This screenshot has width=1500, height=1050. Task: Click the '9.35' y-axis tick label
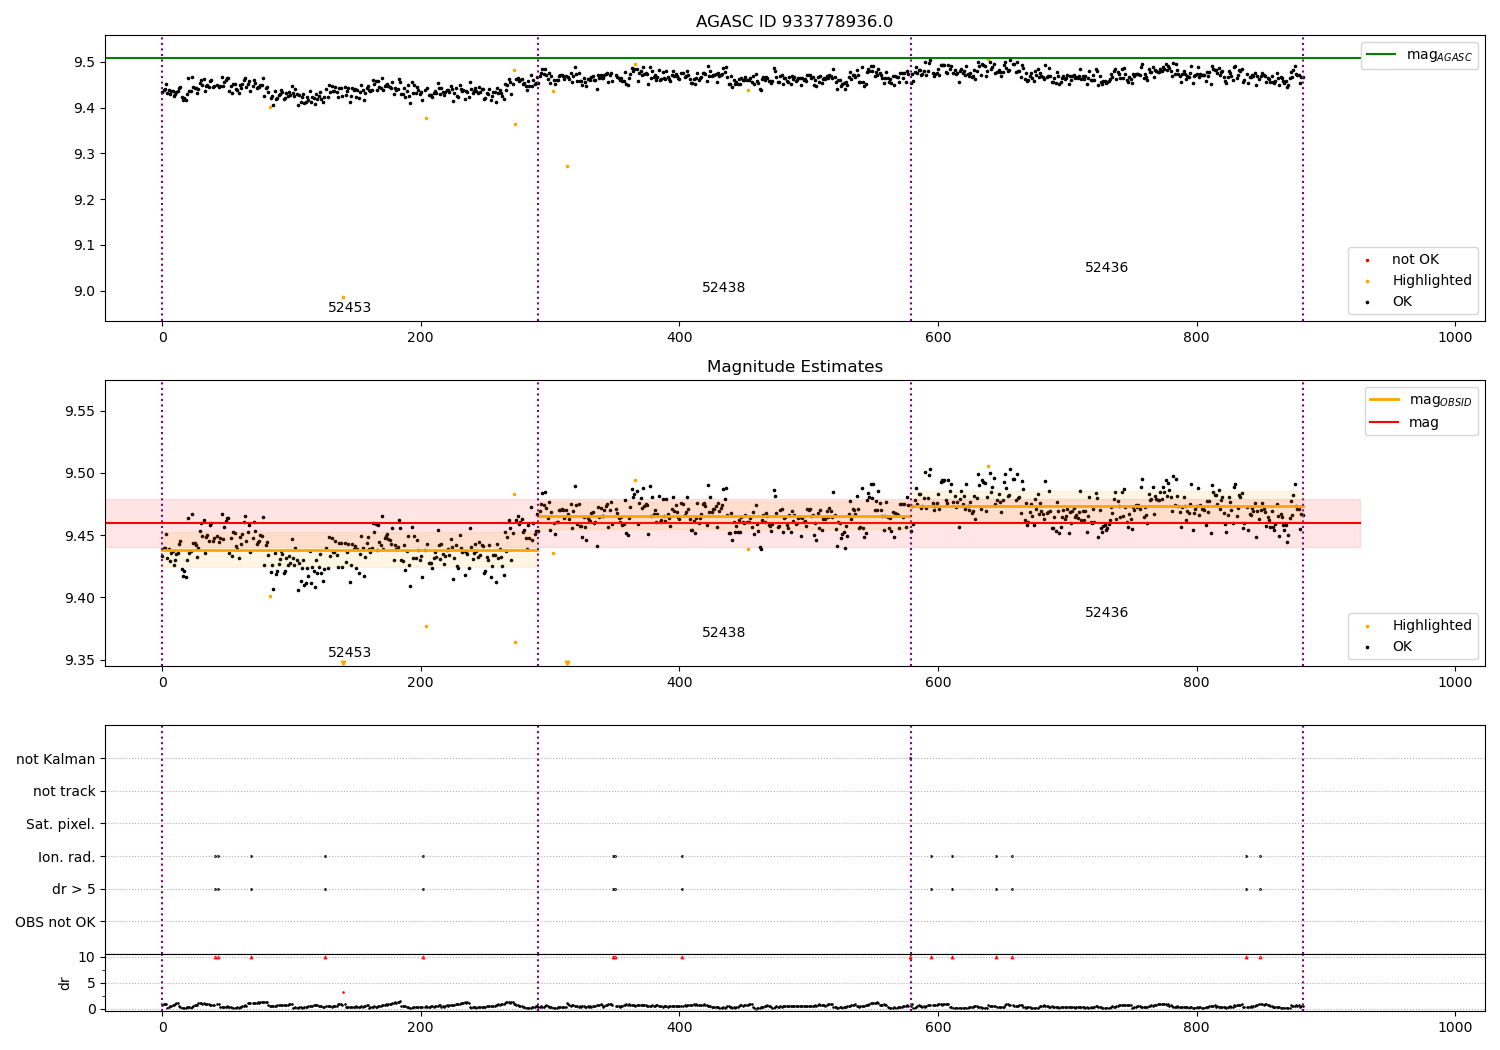pyautogui.click(x=80, y=661)
